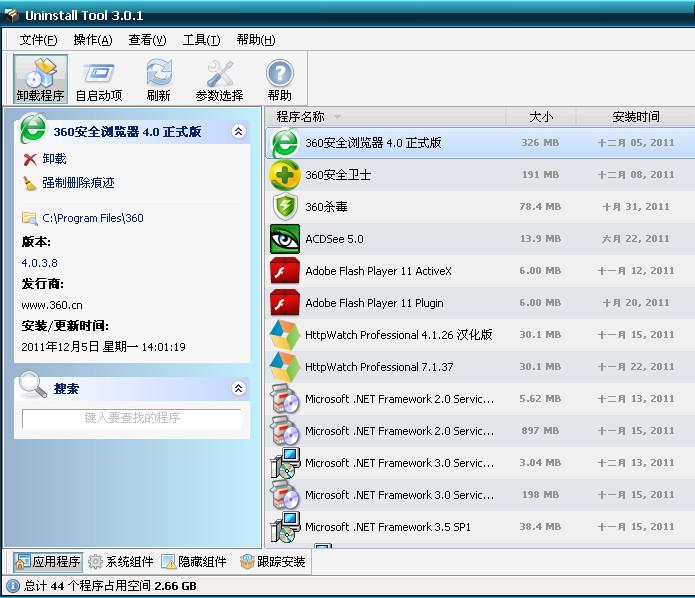The width and height of the screenshot is (695, 598).
Task: Click the 360安全浏览器 icon in program list
Action: tap(285, 143)
